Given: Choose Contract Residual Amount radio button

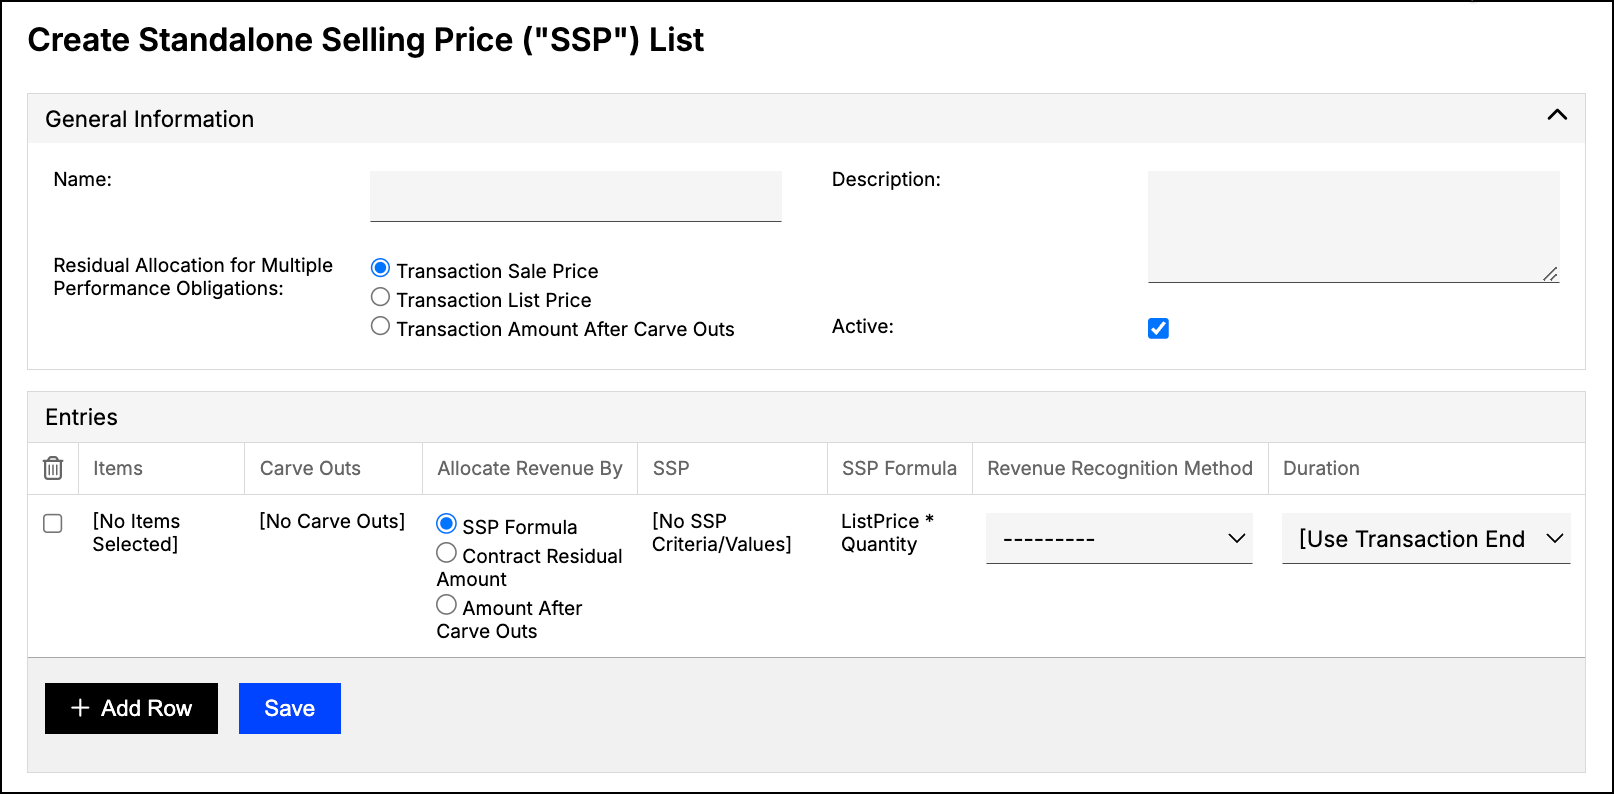Looking at the screenshot, I should coord(446,553).
